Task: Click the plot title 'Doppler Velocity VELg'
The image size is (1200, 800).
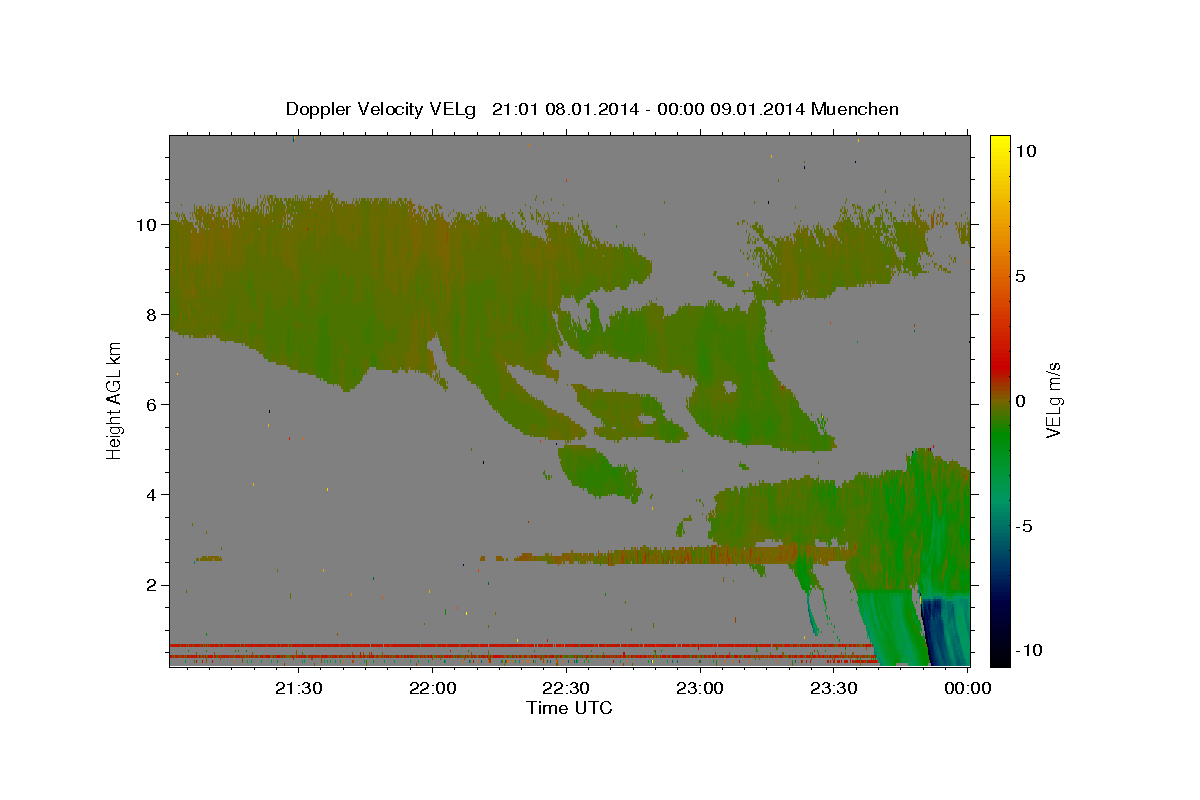Action: 381,109
